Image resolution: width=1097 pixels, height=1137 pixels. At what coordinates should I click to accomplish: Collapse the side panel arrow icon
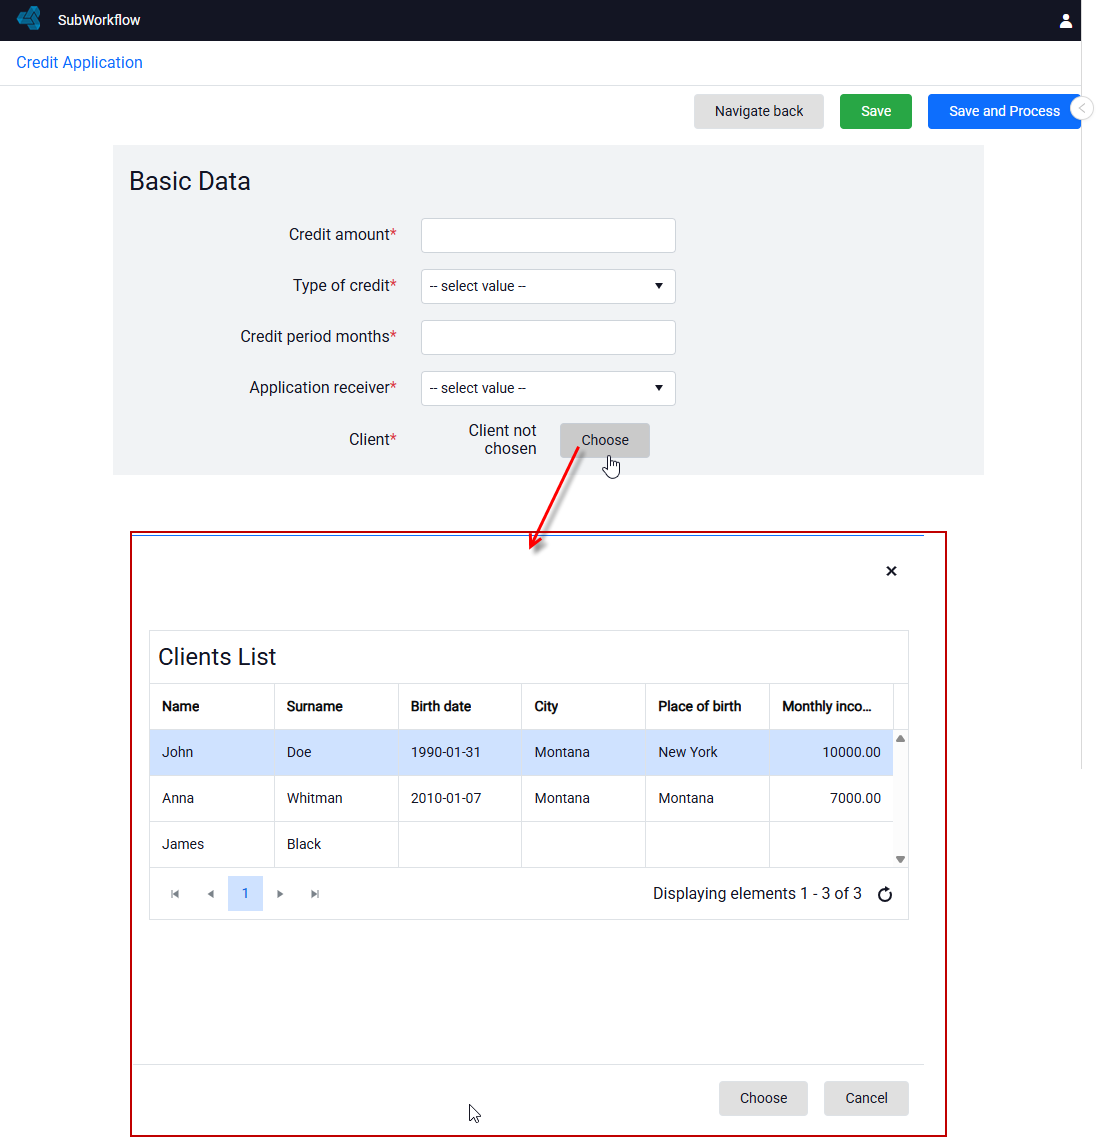click(1082, 109)
